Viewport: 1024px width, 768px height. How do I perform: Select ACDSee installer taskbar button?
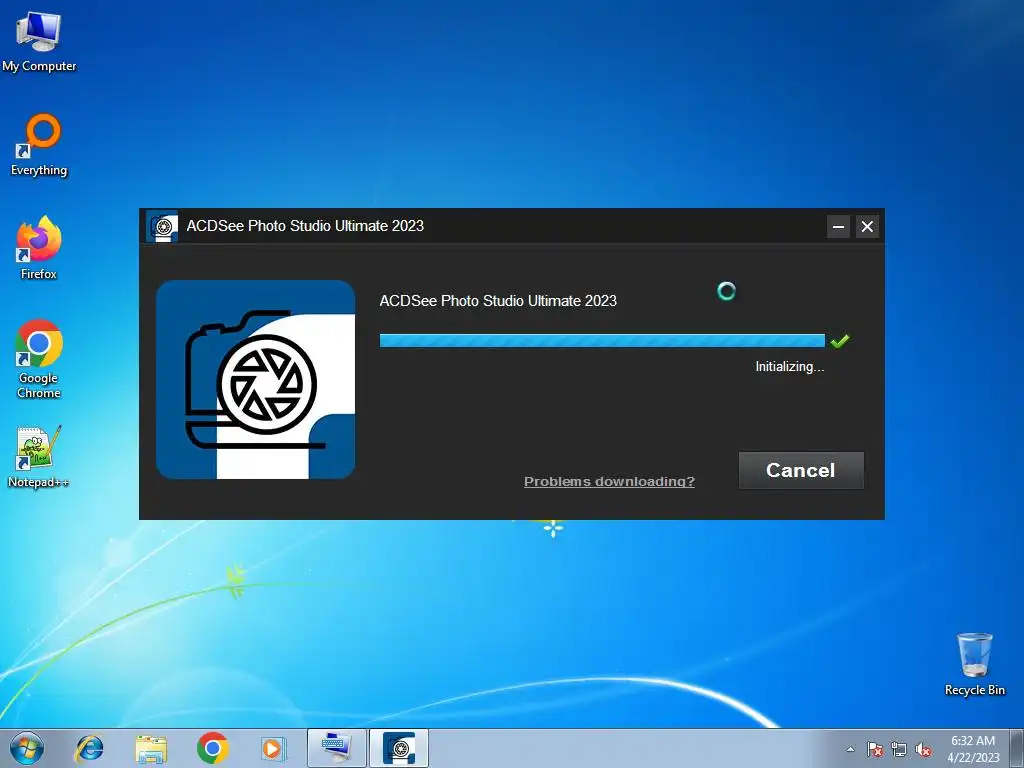pos(399,748)
